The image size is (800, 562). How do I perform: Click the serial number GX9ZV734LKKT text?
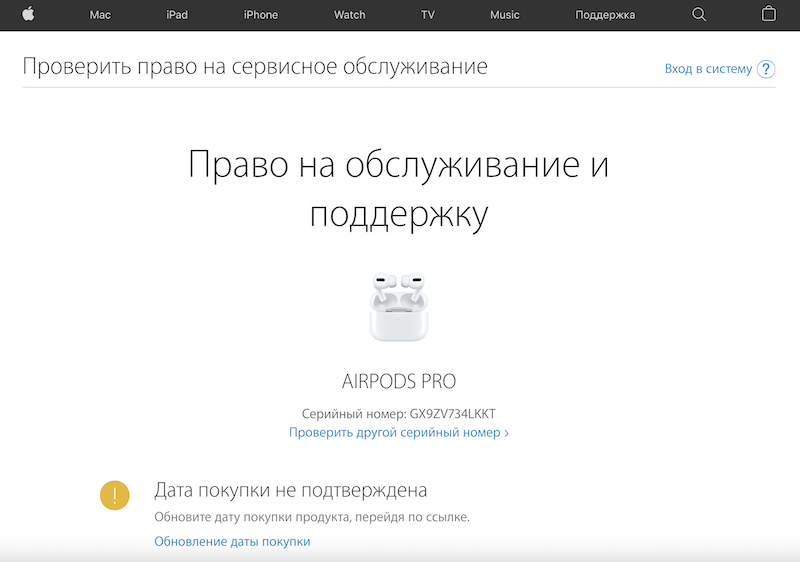pyautogui.click(x=452, y=414)
